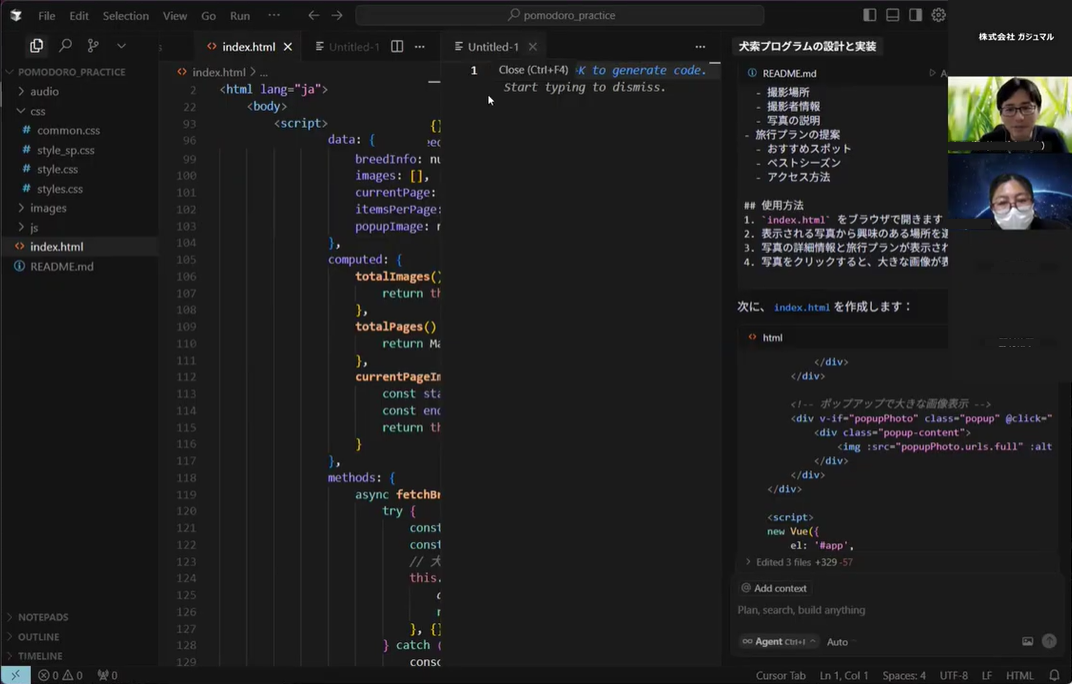Click the pomodoro_practice search box
This screenshot has height=684, width=1072.
(560, 15)
